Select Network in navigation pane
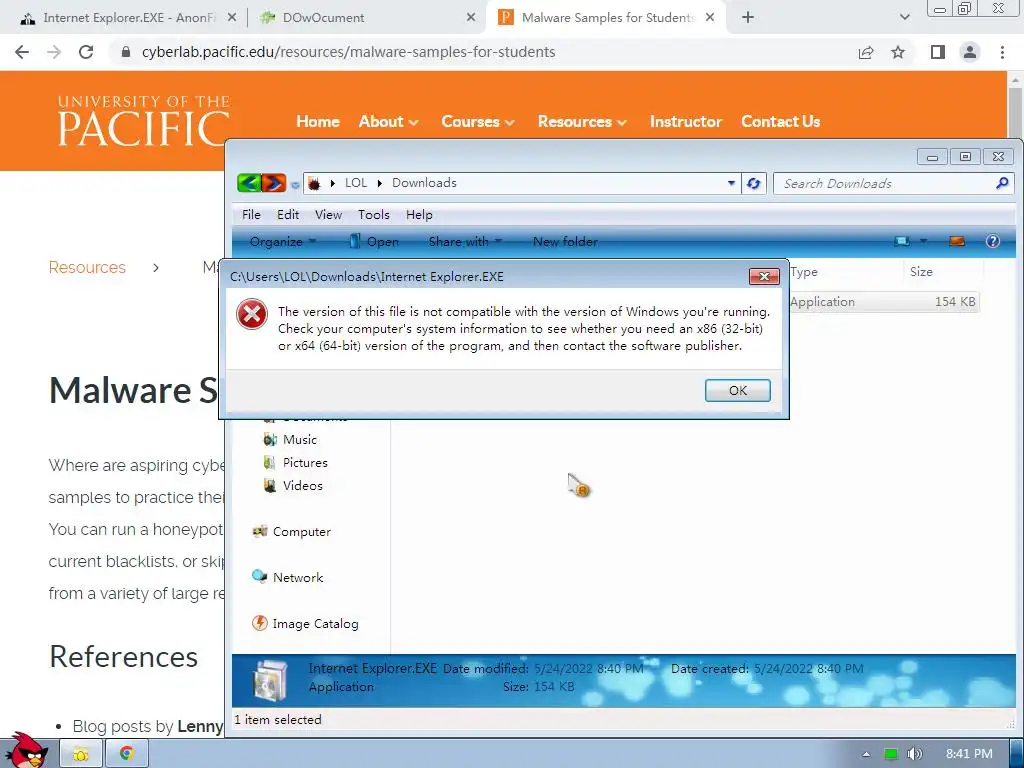Viewport: 1024px width, 768px height. coord(287,577)
